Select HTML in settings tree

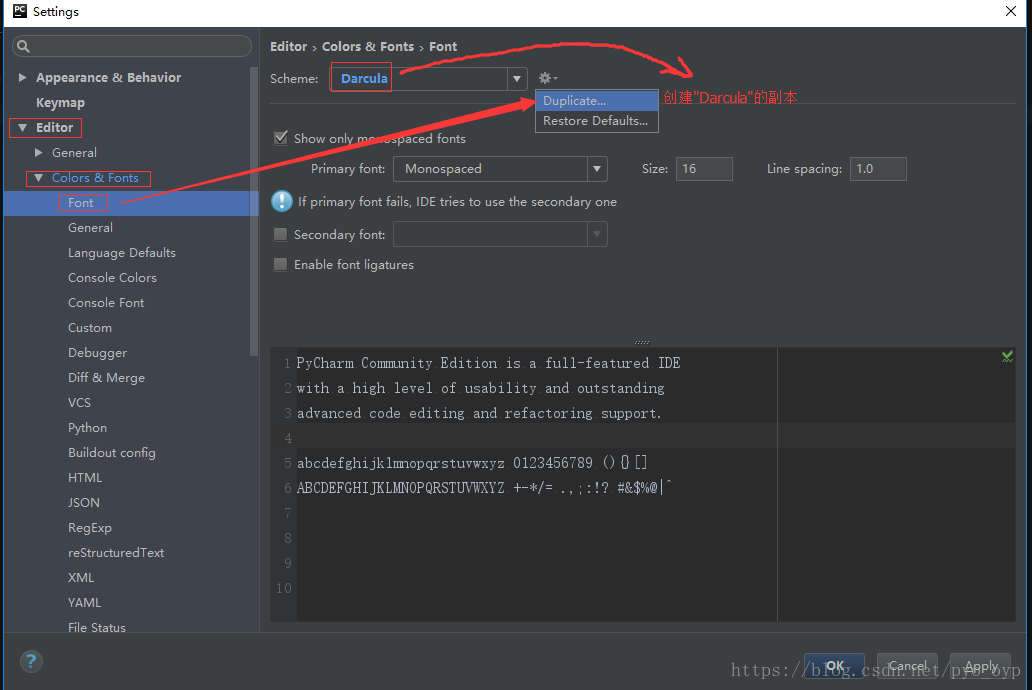(x=85, y=478)
